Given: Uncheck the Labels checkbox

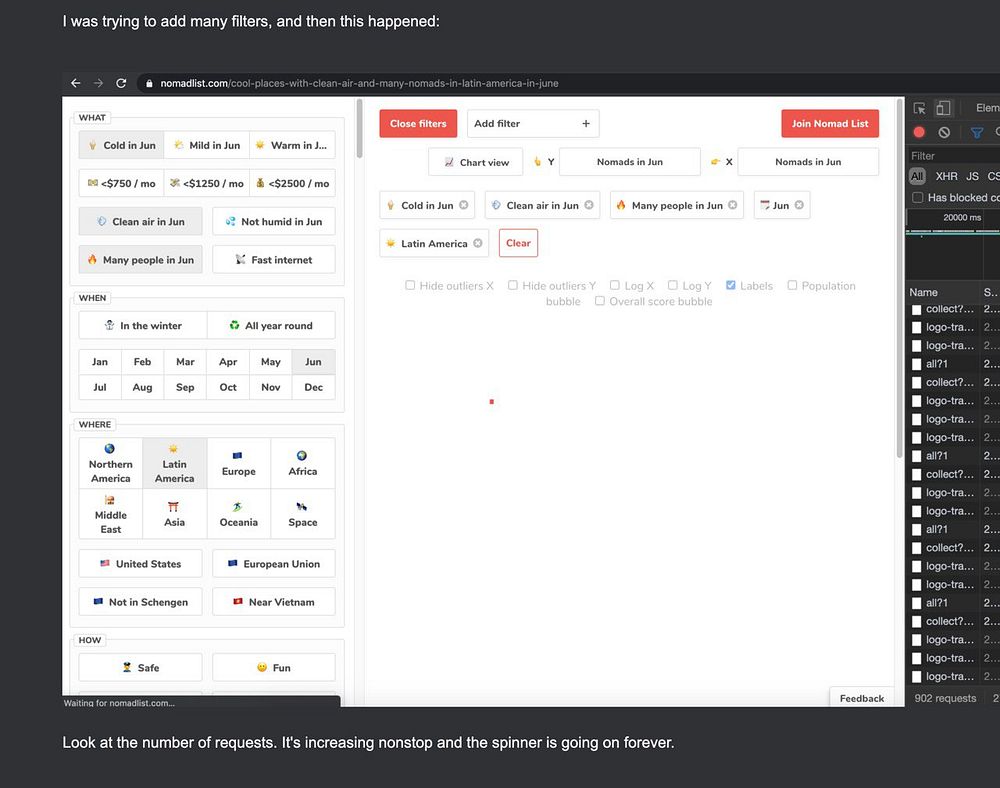Looking at the screenshot, I should pyautogui.click(x=731, y=285).
